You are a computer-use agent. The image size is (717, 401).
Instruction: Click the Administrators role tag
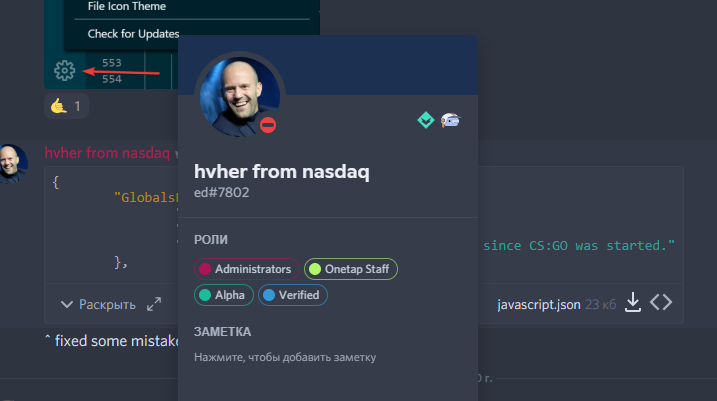click(246, 269)
